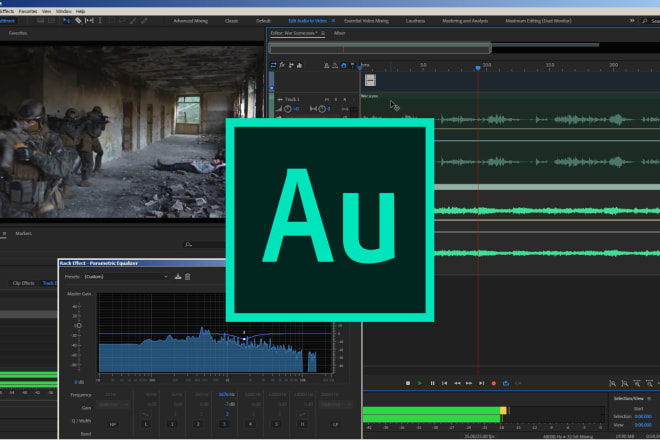Click the Rewind transport button

coord(457,383)
